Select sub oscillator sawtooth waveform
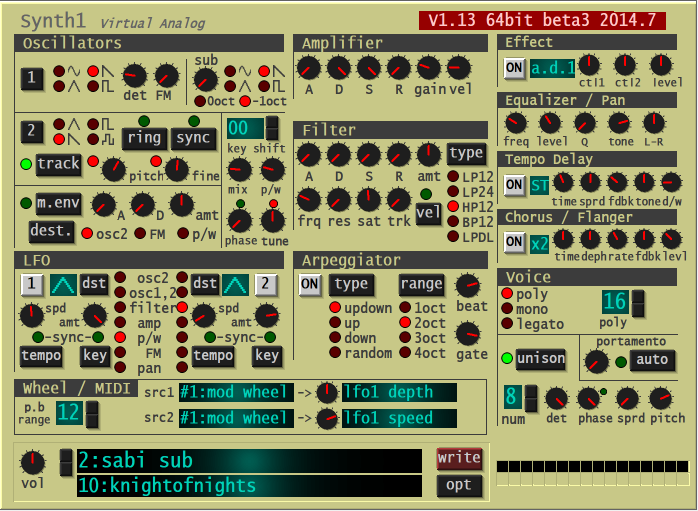 (x=264, y=71)
